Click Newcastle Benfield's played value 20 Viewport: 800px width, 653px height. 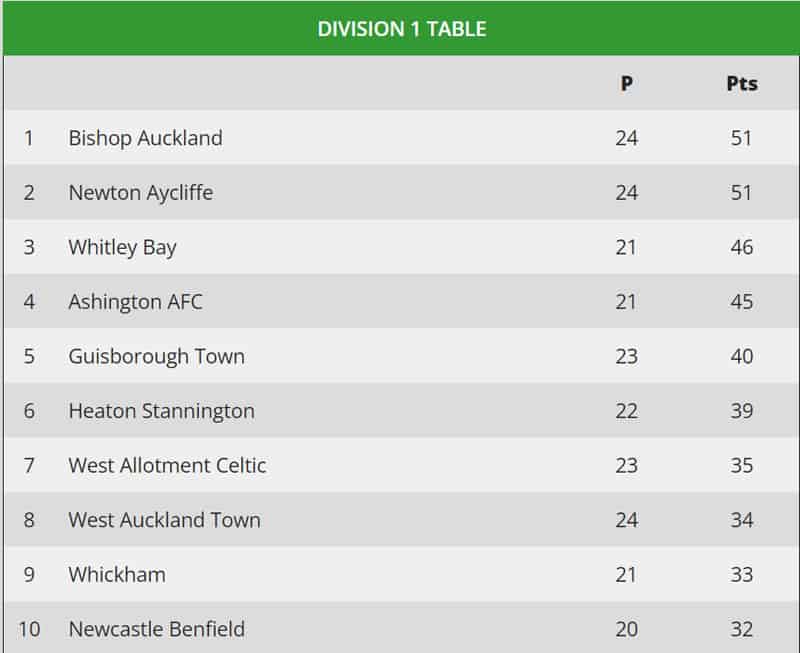(x=627, y=629)
